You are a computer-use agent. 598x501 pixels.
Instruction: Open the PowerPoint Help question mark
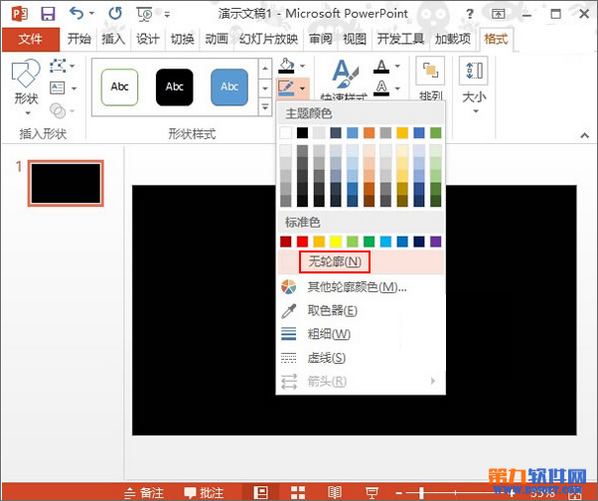click(x=470, y=14)
